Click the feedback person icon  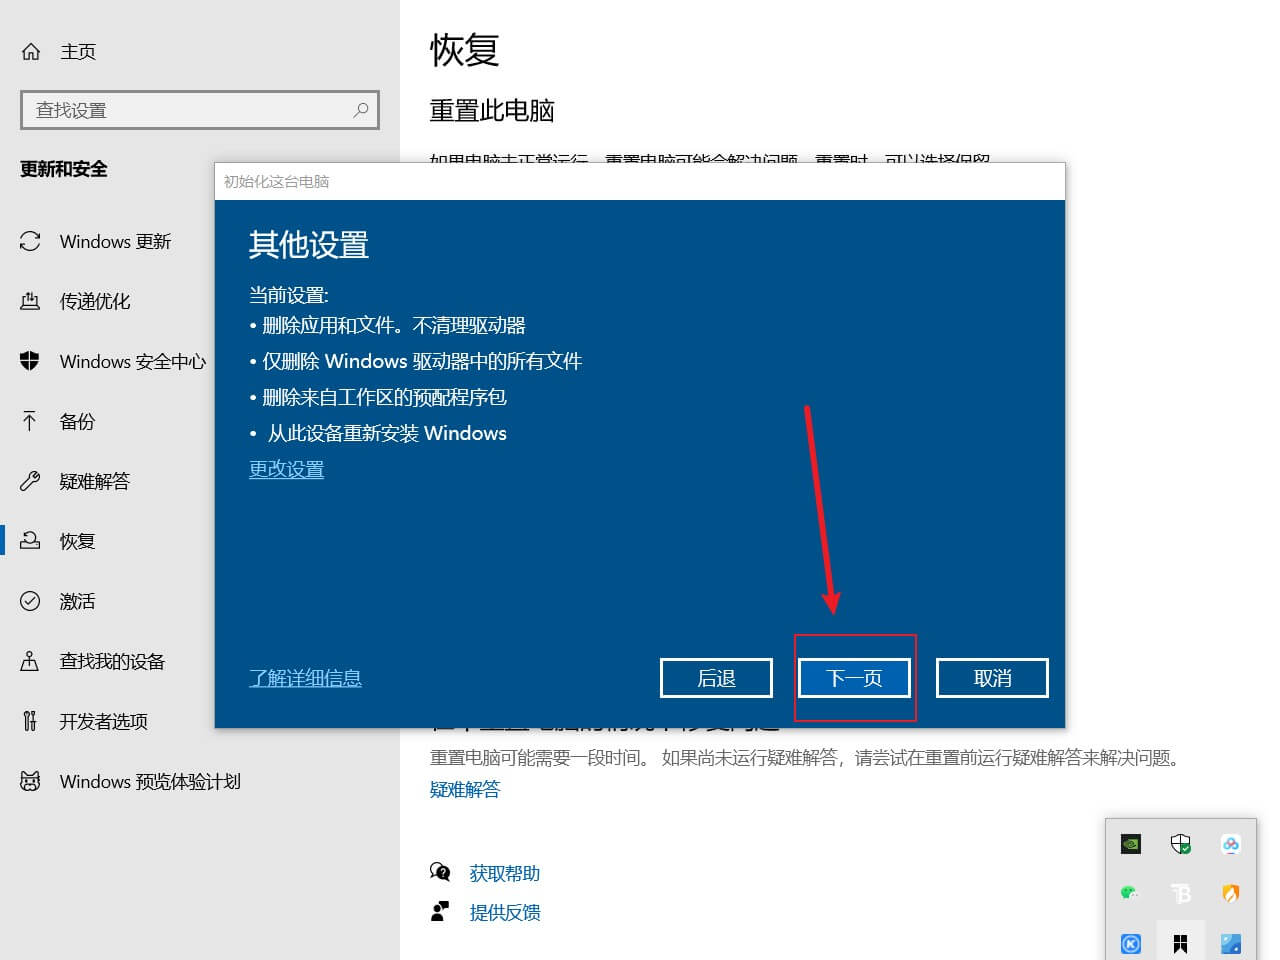(x=440, y=911)
